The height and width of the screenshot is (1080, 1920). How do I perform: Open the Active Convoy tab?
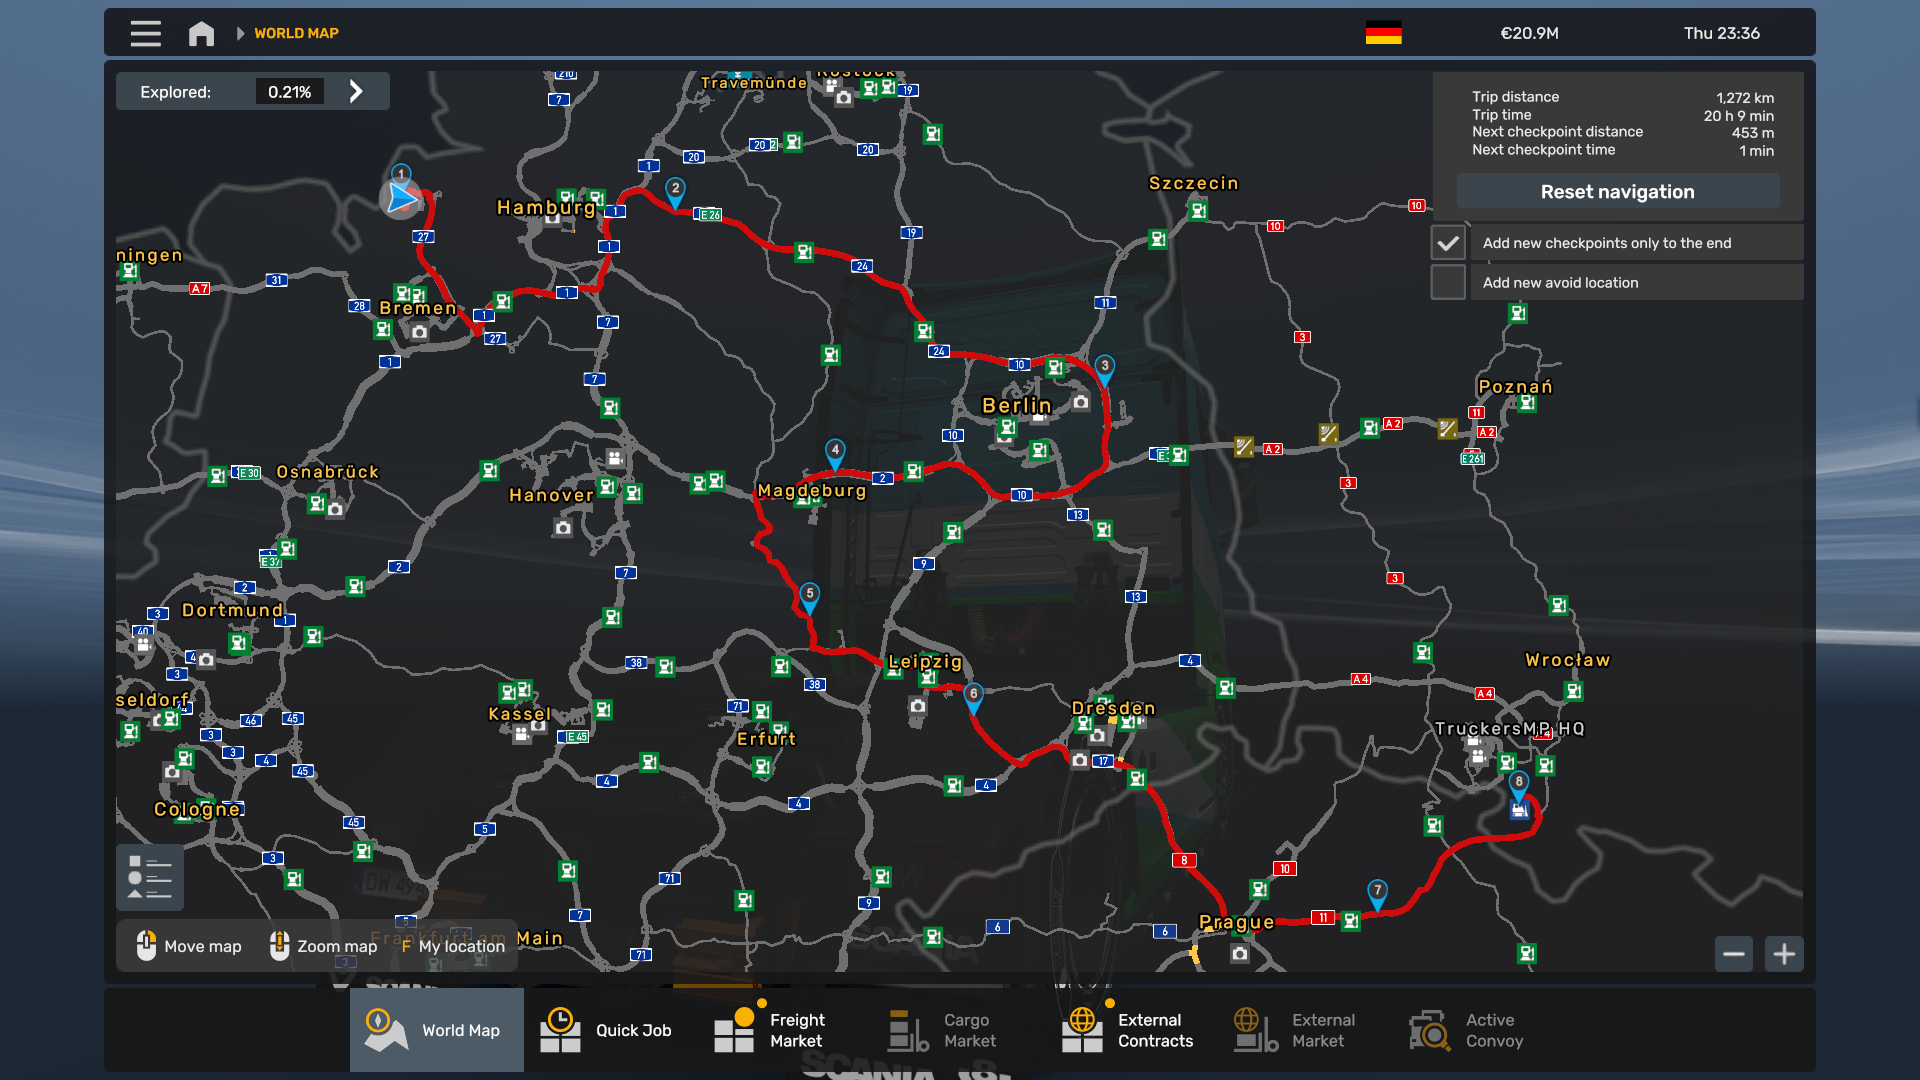1480,1030
